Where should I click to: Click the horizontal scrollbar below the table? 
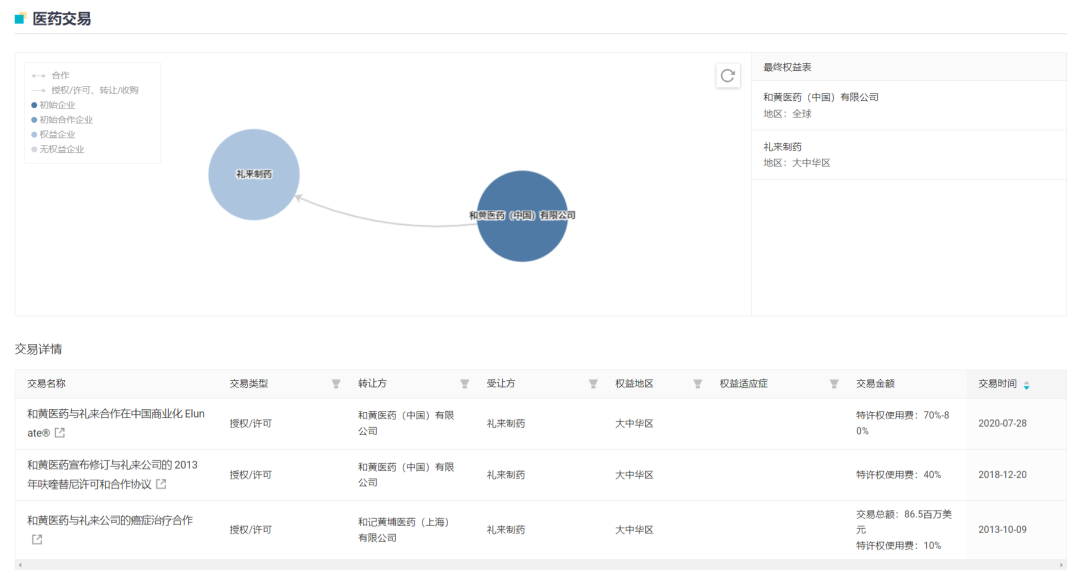click(x=540, y=565)
